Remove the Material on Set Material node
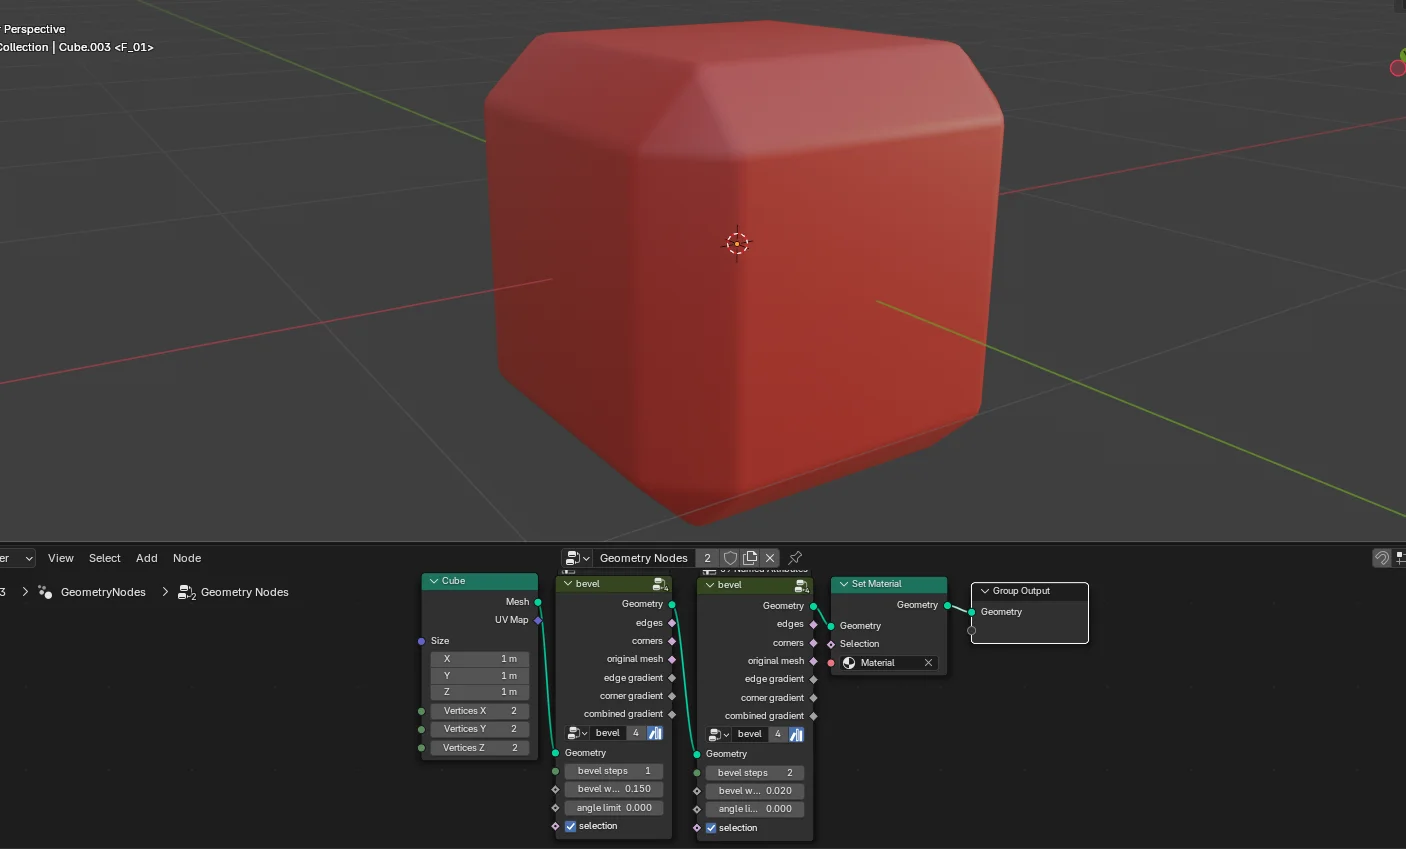The image size is (1406, 849). [927, 662]
